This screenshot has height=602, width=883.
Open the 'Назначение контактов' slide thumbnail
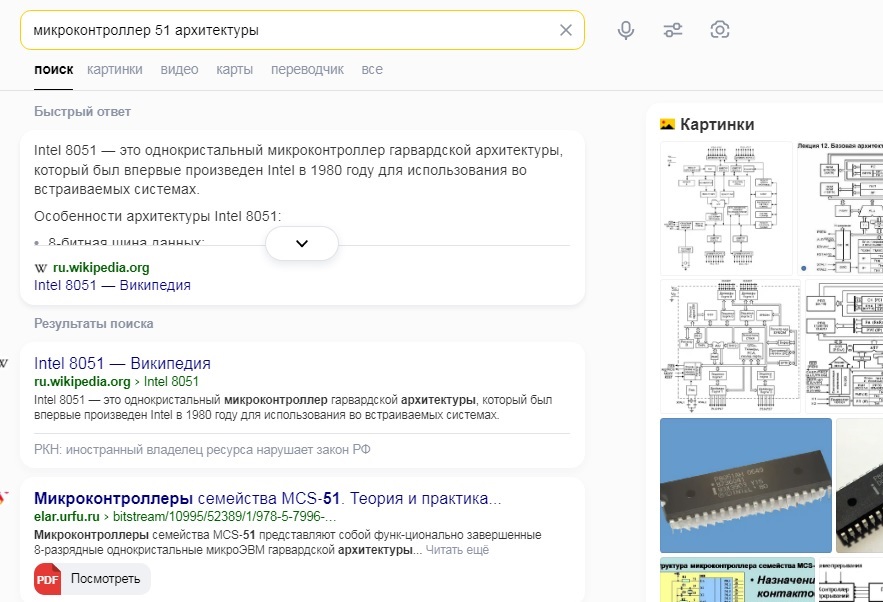pyautogui.click(x=738, y=580)
